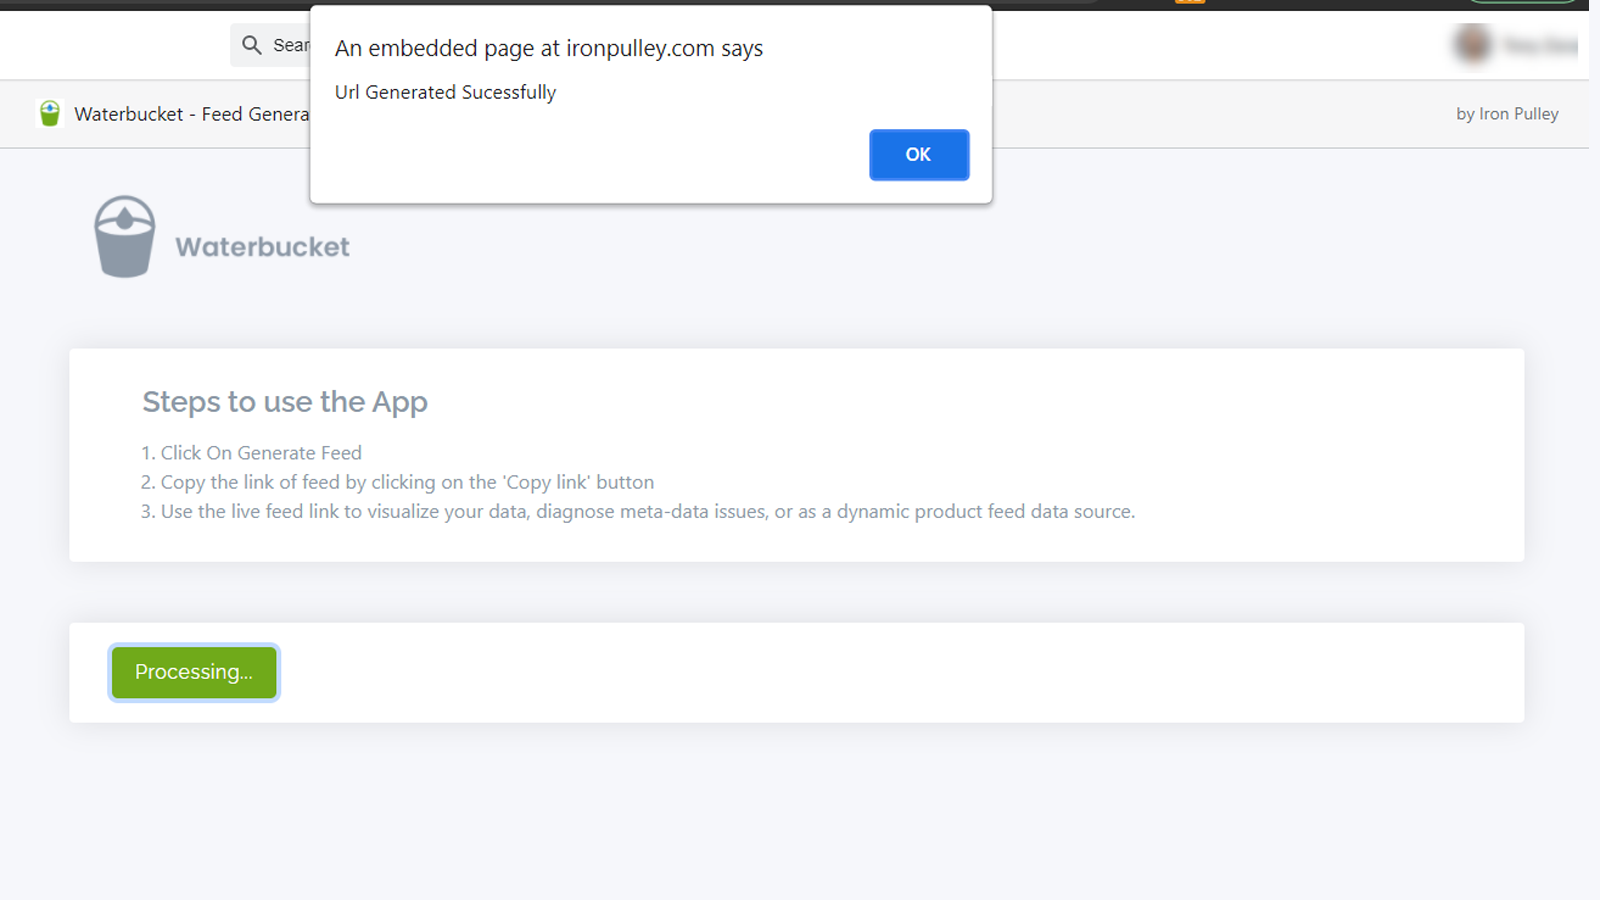This screenshot has height=900, width=1600.
Task: Click OK in the alert dialog
Action: 919,155
